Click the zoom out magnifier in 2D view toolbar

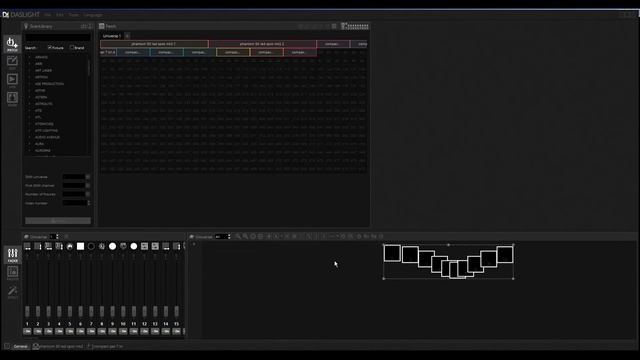pyautogui.click(x=245, y=236)
